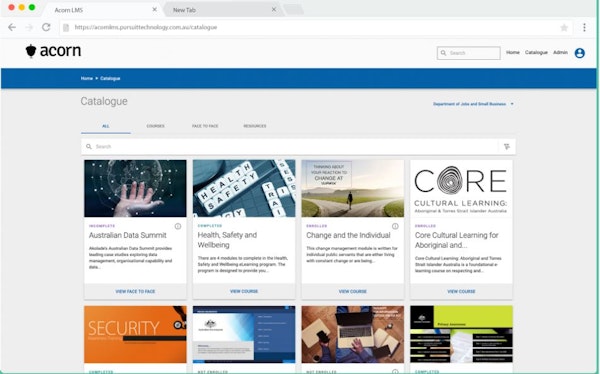Click the address bar URL field
This screenshot has width=600, height=374.
[316, 28]
